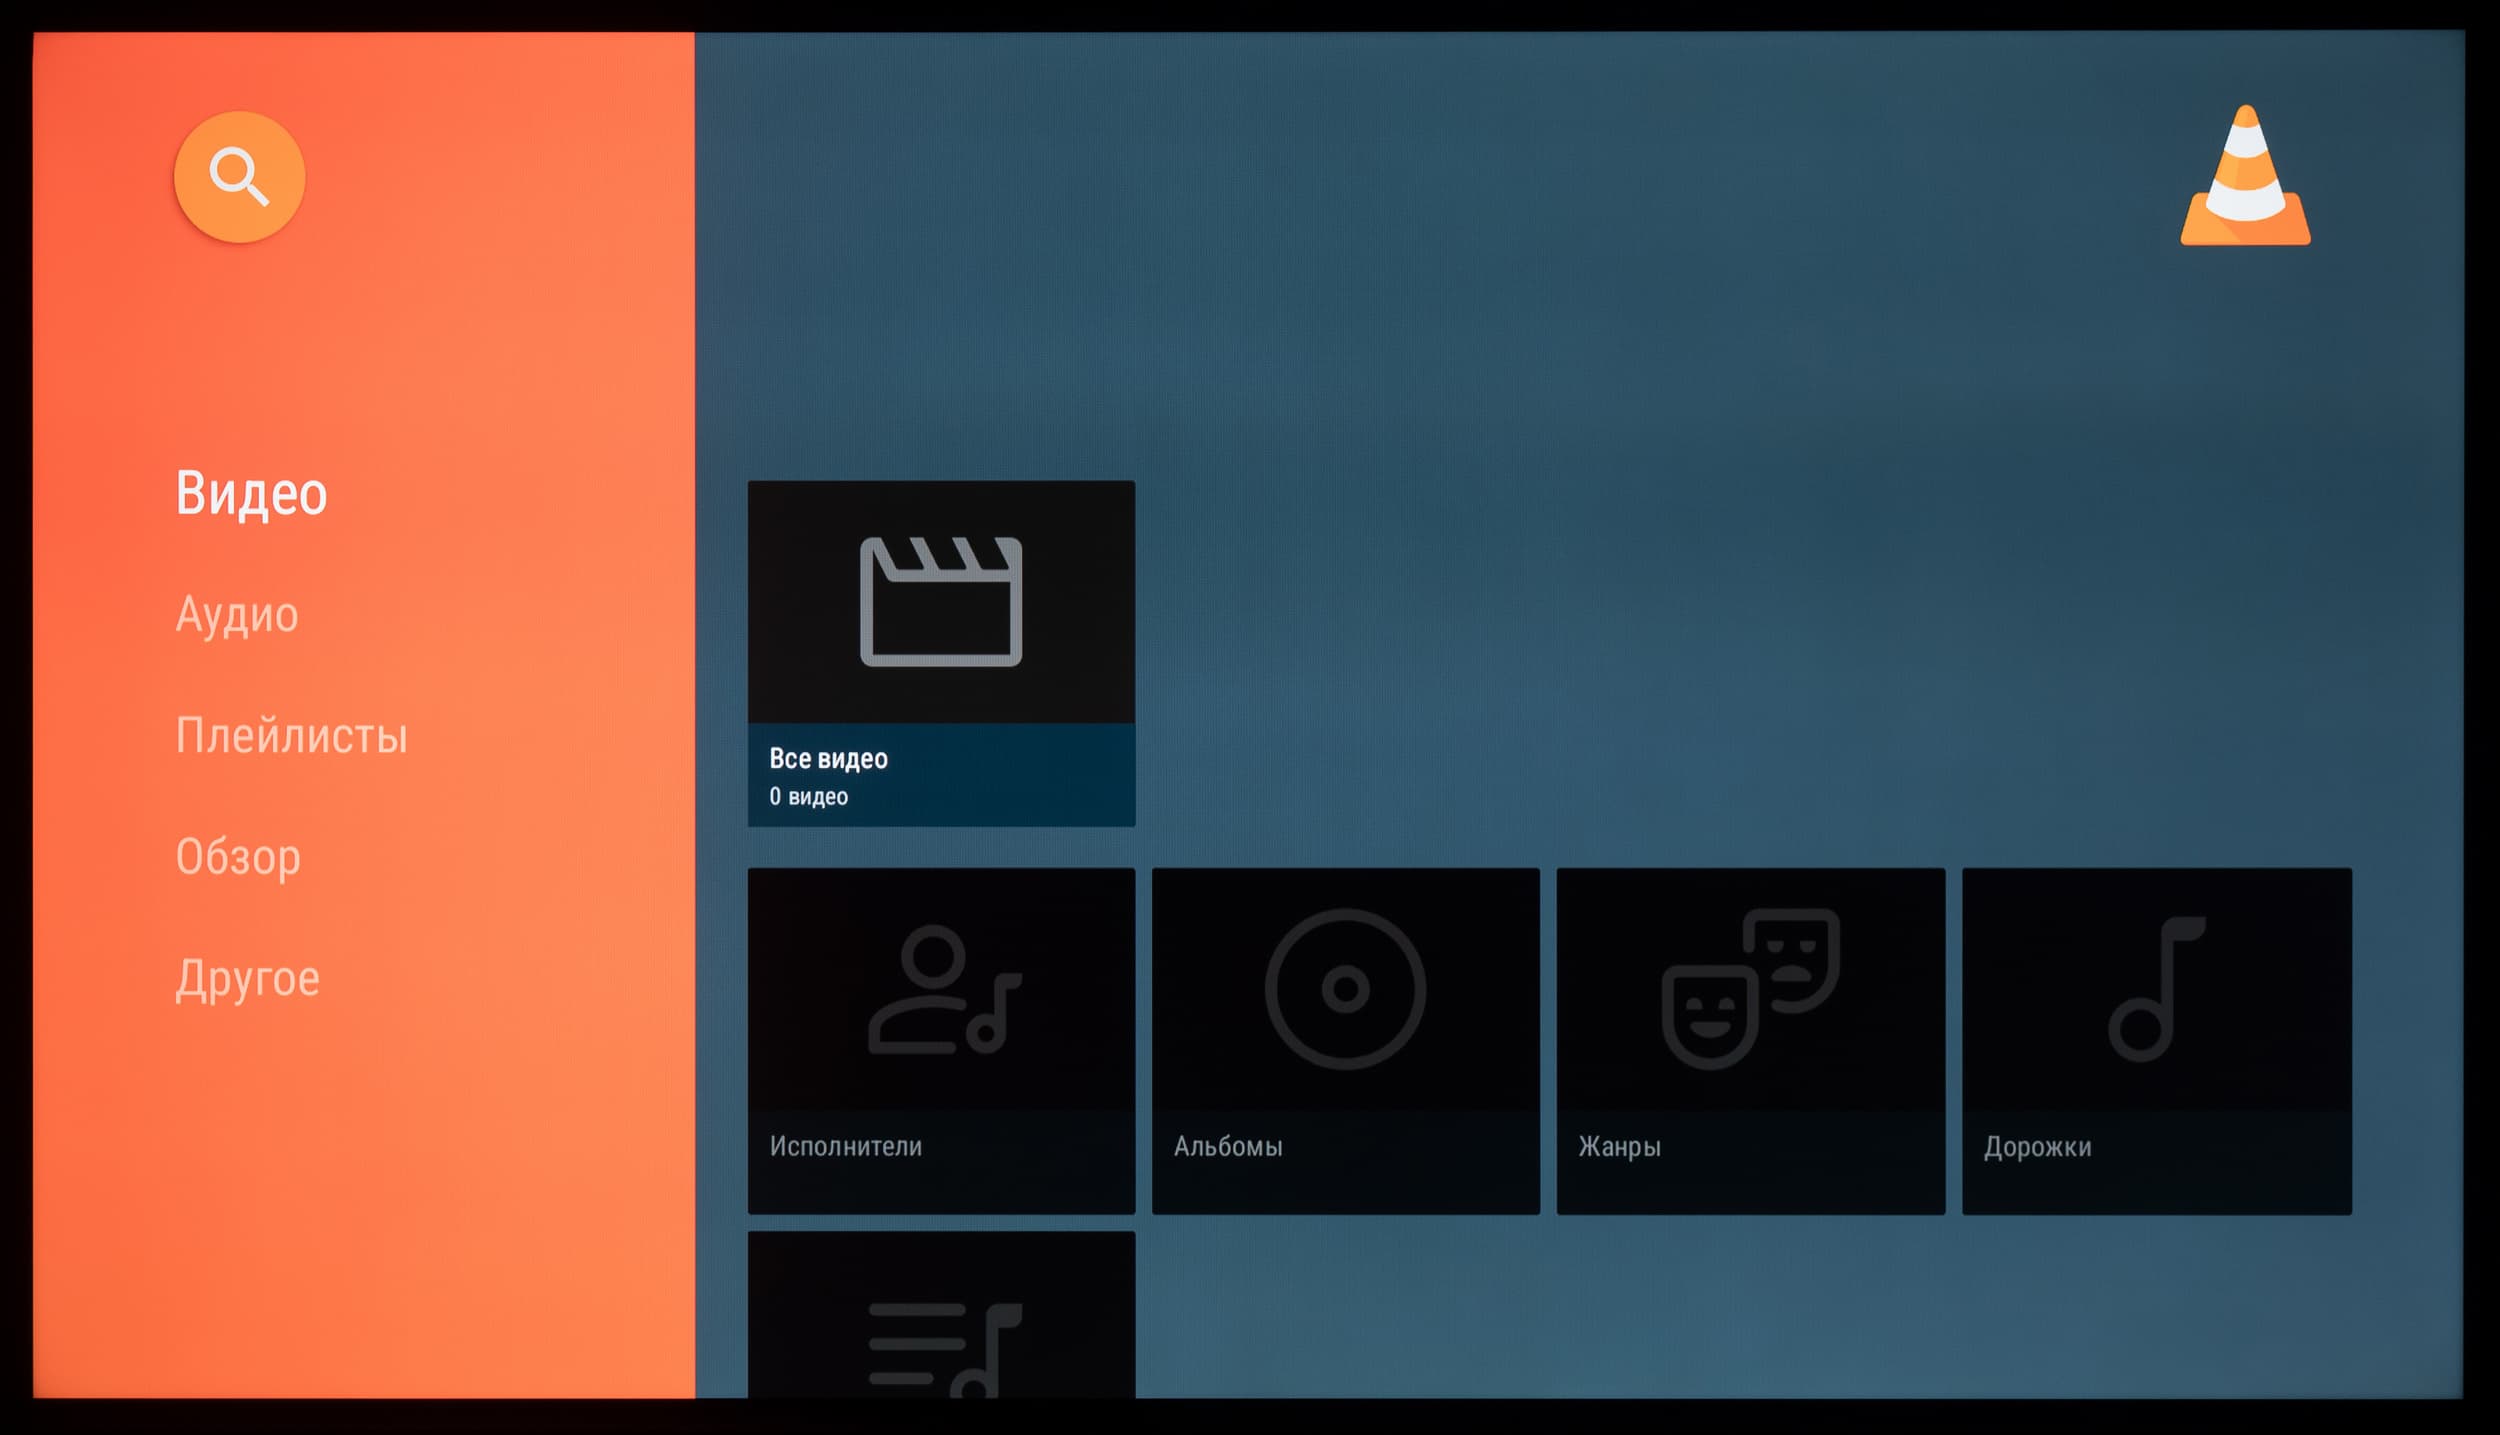Click the album disc icon

coord(1345,989)
